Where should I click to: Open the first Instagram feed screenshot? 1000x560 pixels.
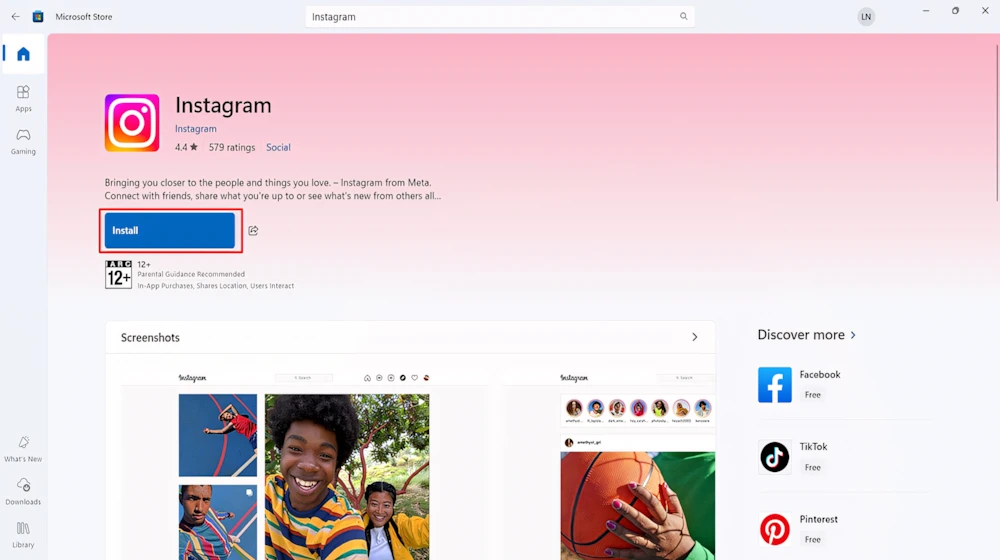coord(304,464)
